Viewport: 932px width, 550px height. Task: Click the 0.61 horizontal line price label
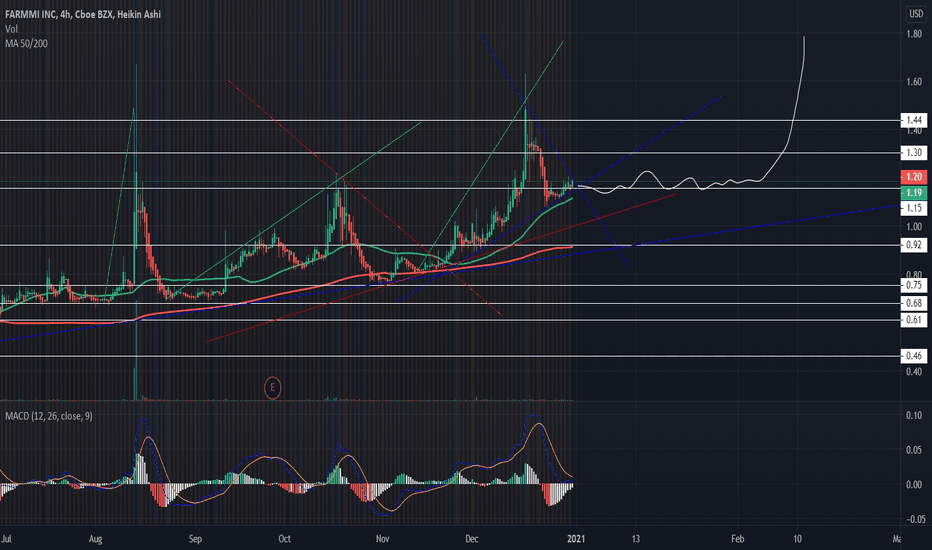point(914,320)
